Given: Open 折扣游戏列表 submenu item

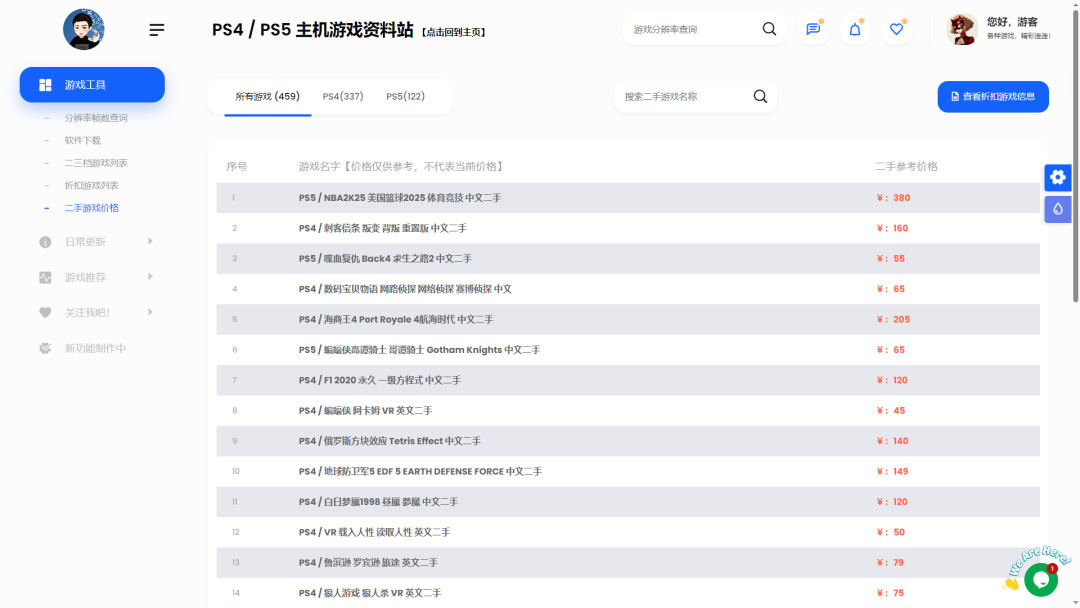Looking at the screenshot, I should [x=92, y=185].
